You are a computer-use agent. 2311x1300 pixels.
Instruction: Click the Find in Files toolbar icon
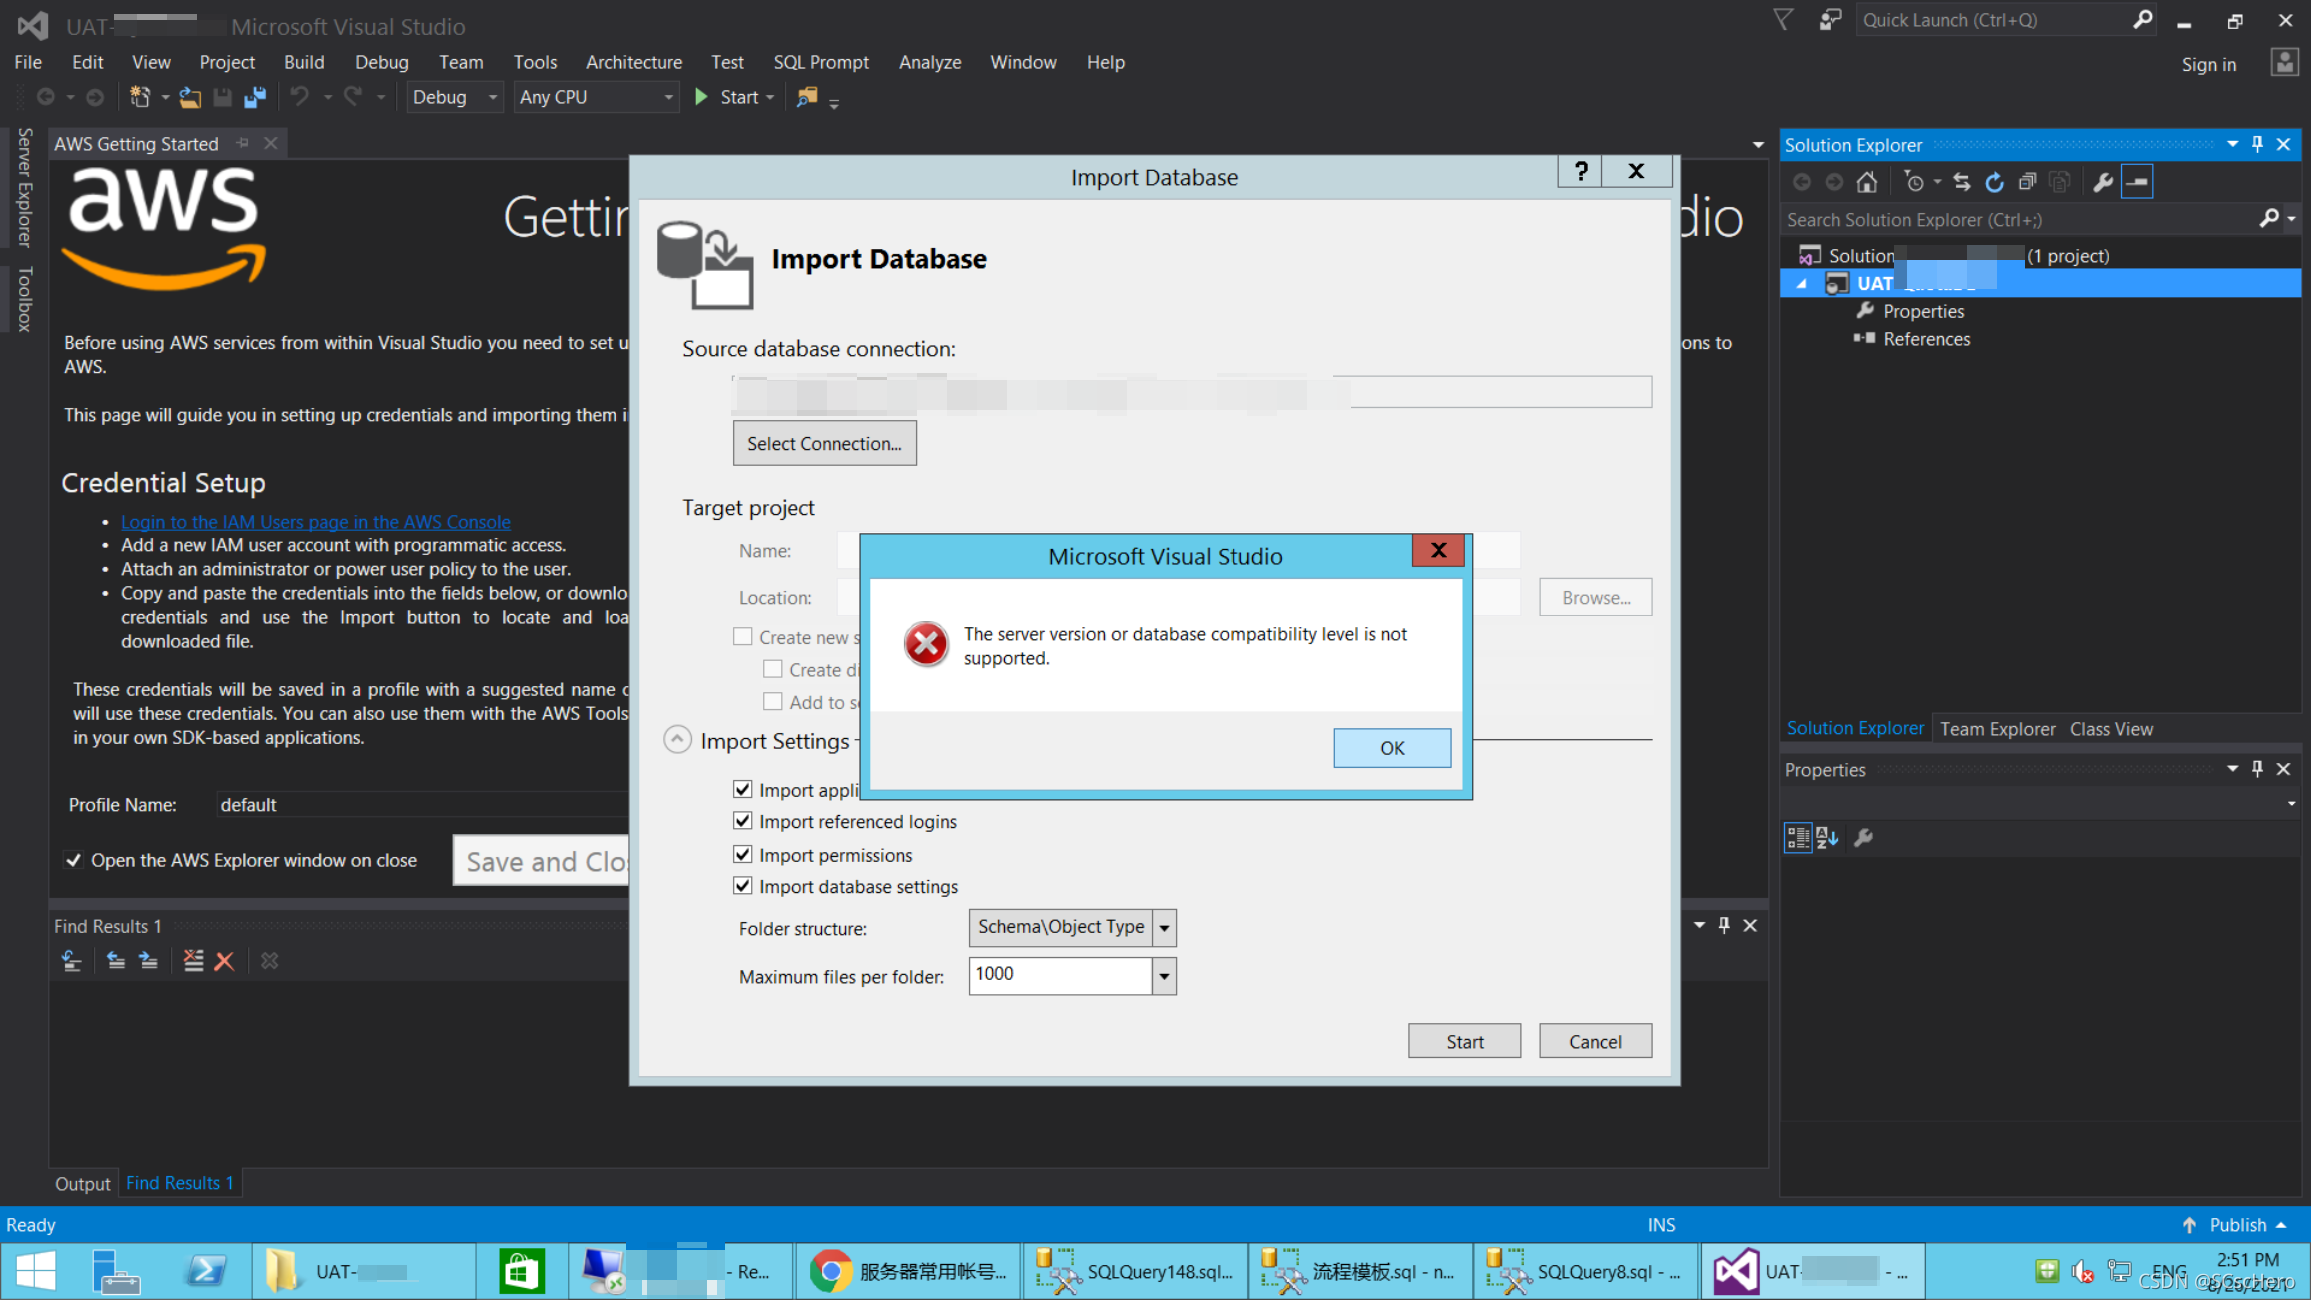pyautogui.click(x=807, y=97)
